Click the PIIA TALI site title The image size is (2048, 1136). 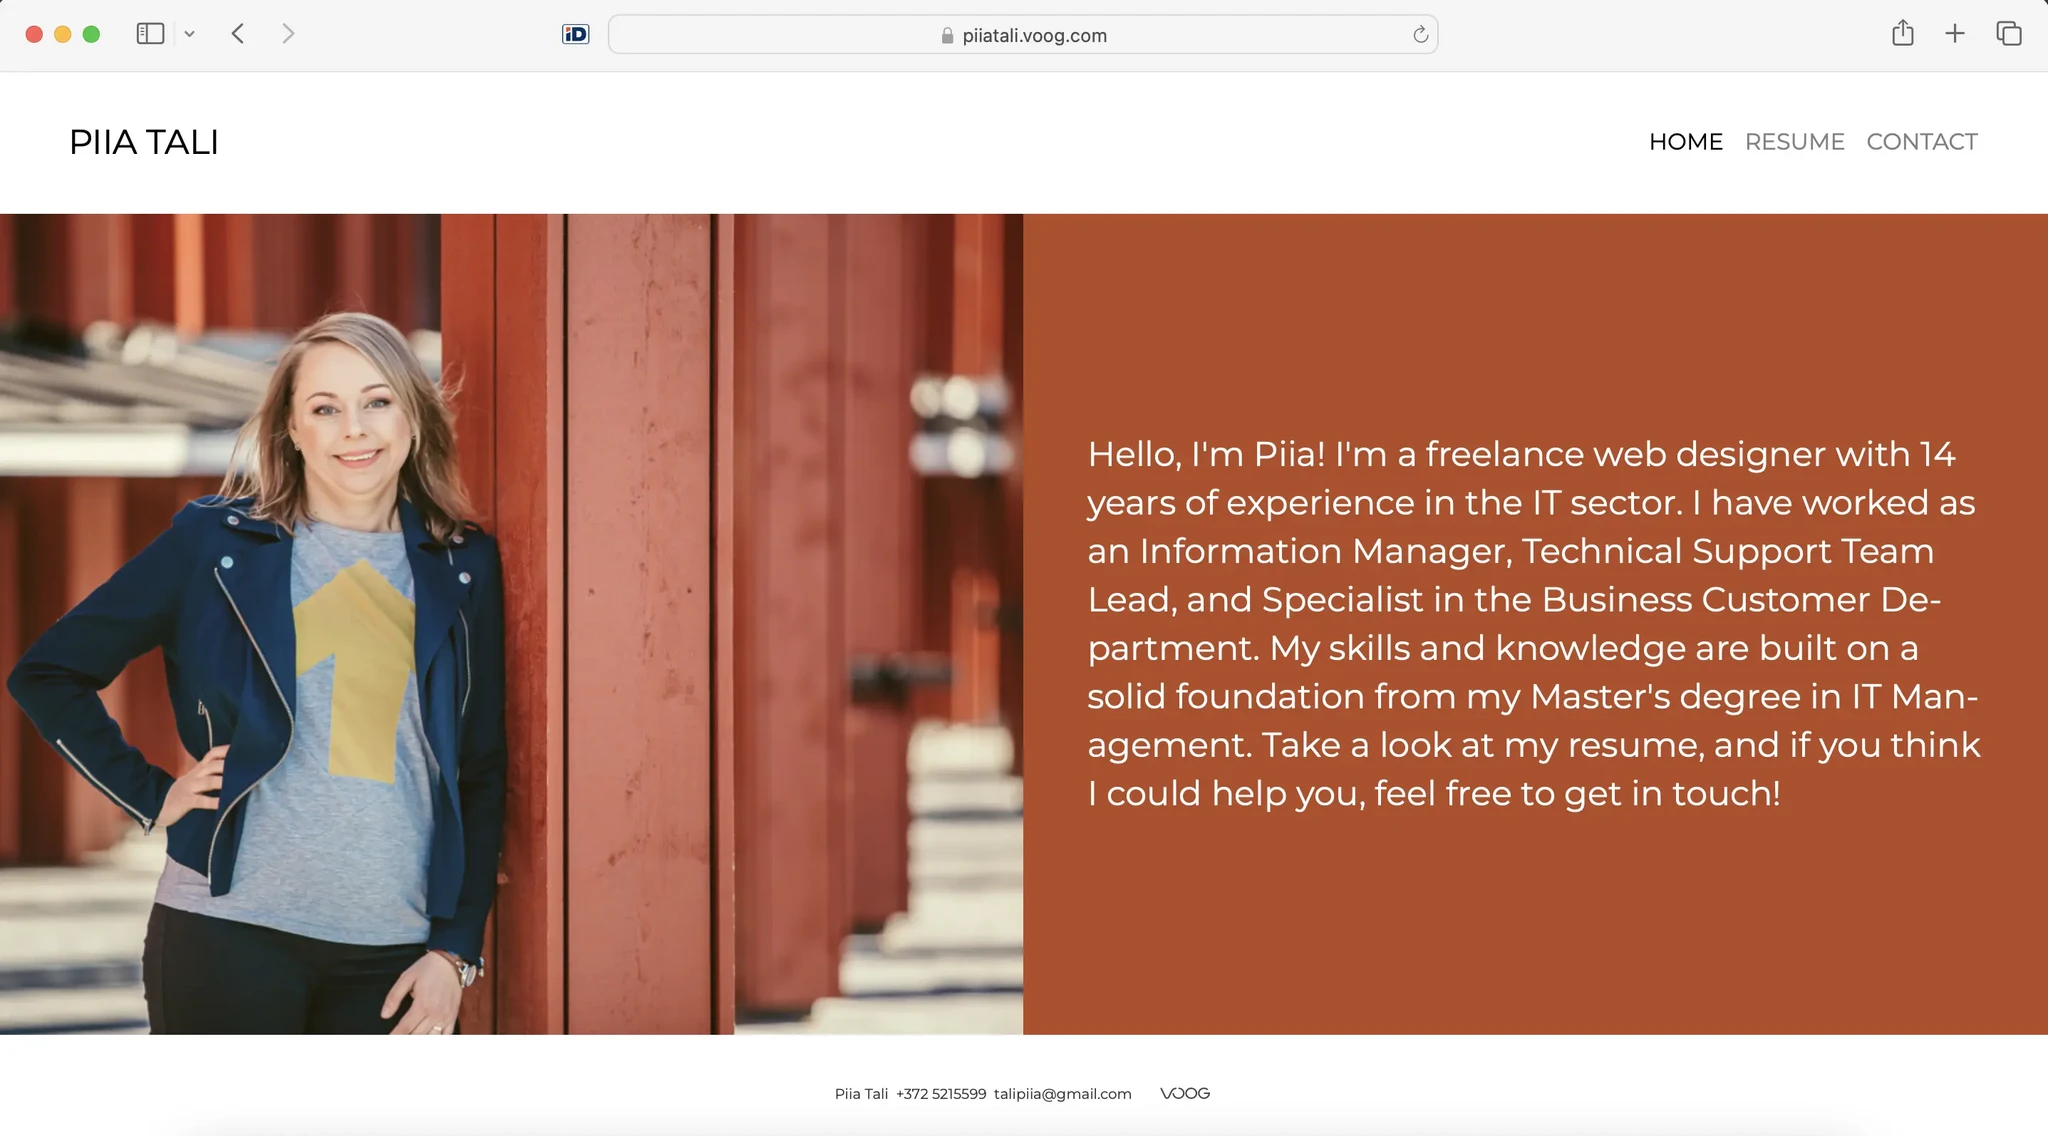144,142
